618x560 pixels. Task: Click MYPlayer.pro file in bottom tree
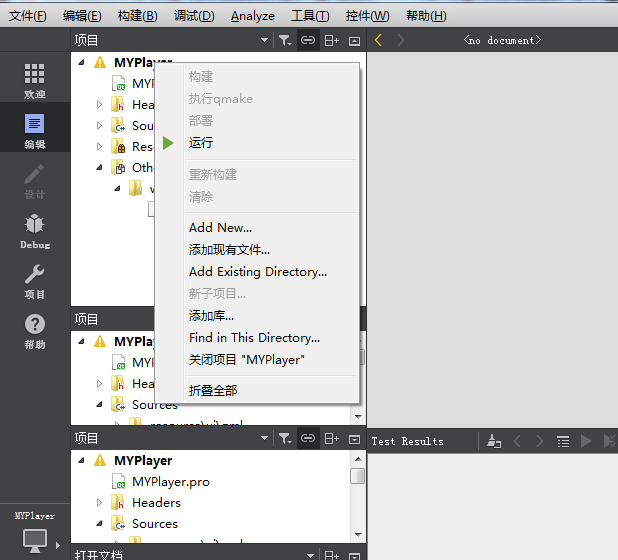171,482
